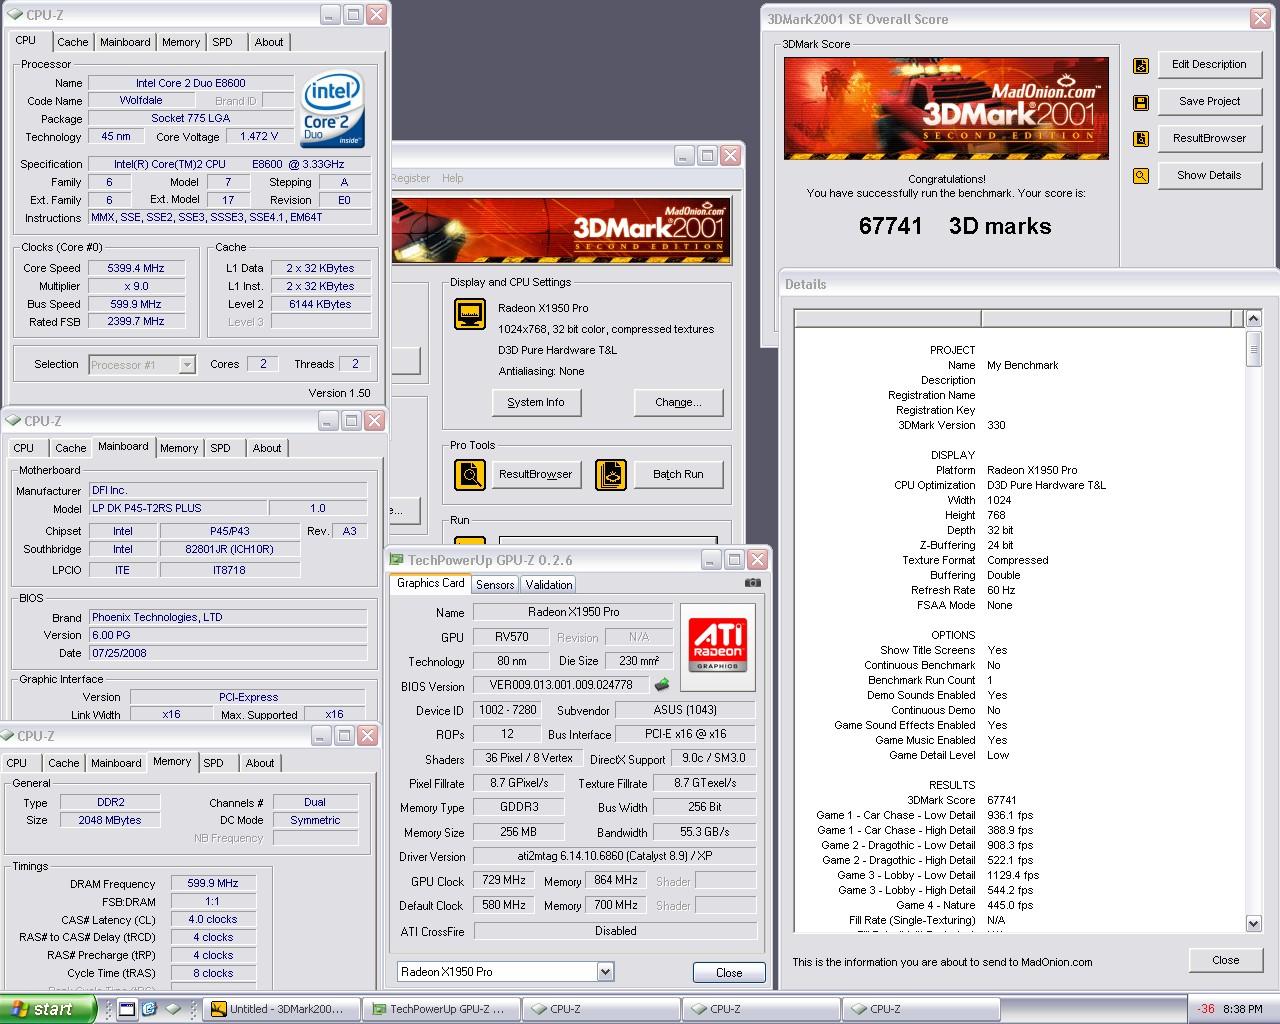This screenshot has height=1024, width=1280.
Task: Click the Details scrollbar down arrow
Action: (1253, 924)
